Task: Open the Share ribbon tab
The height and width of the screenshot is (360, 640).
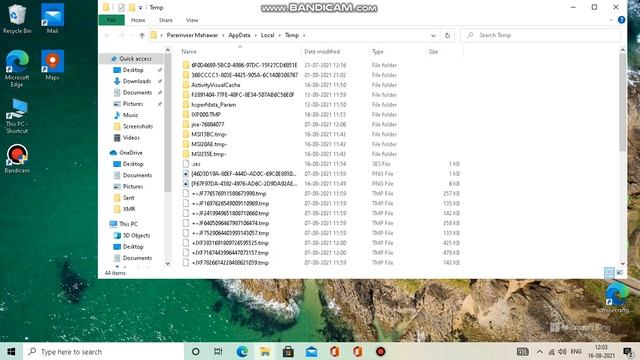Action: tap(165, 20)
